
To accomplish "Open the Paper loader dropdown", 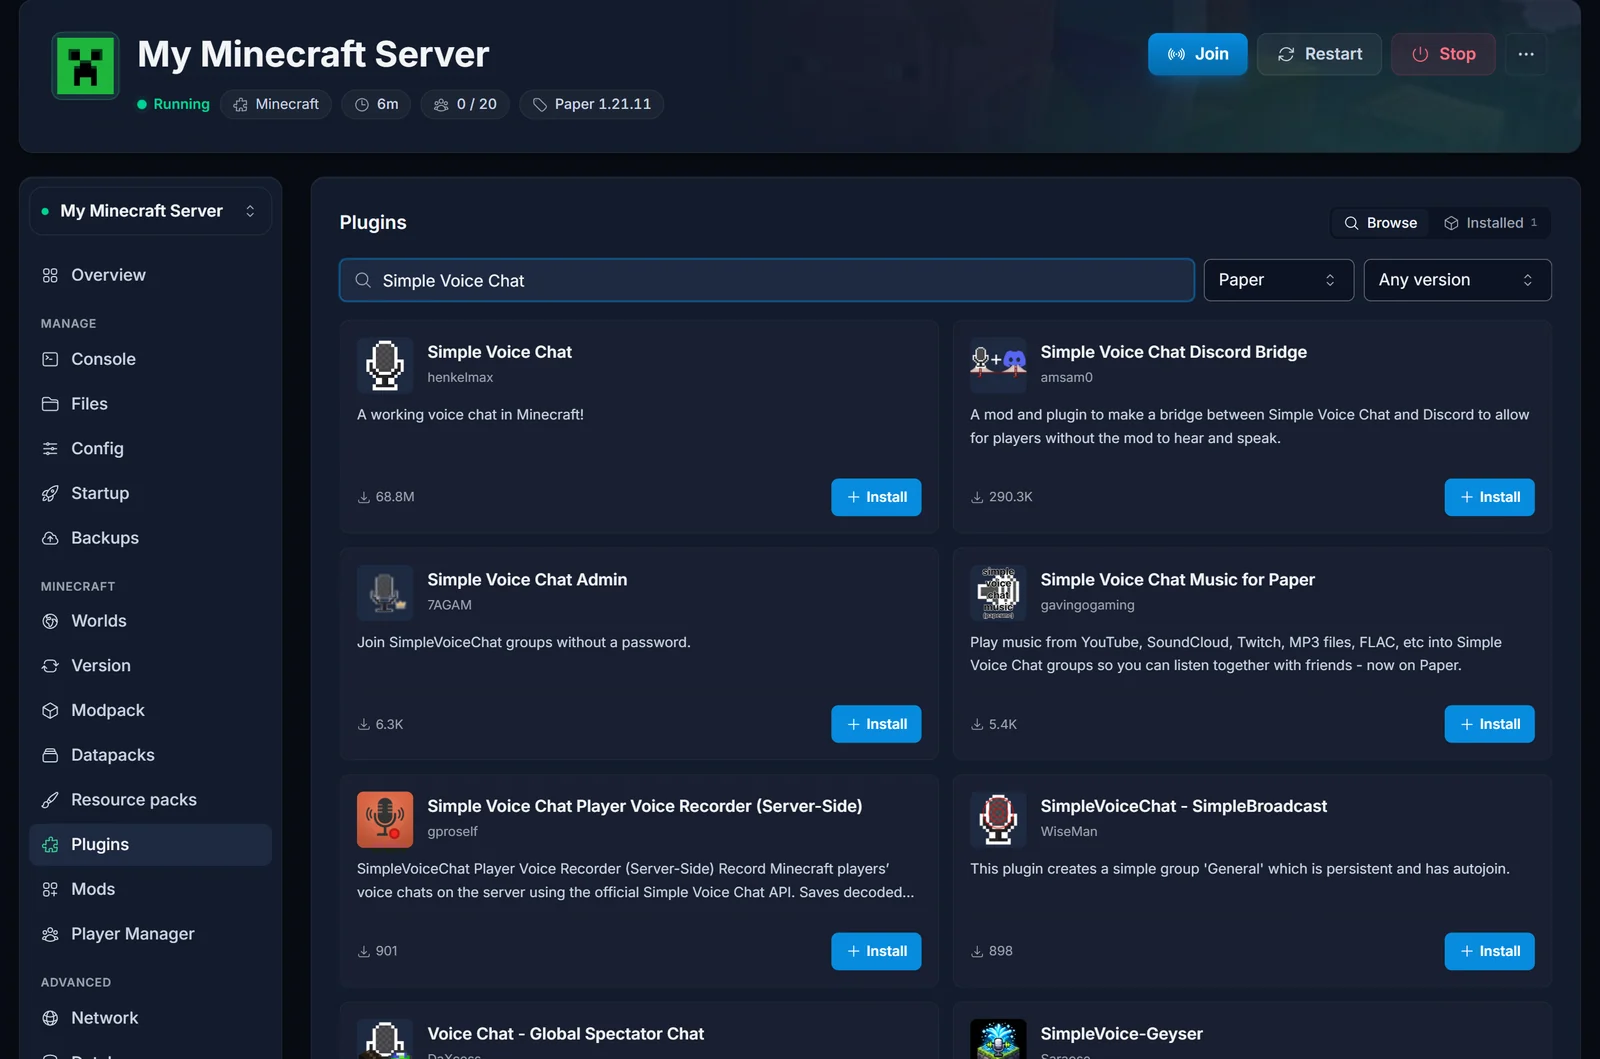I will click(1278, 280).
